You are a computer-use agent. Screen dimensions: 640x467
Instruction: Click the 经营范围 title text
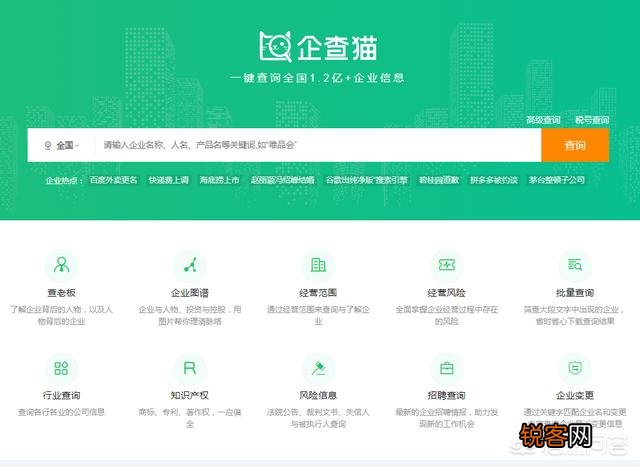coord(318,293)
